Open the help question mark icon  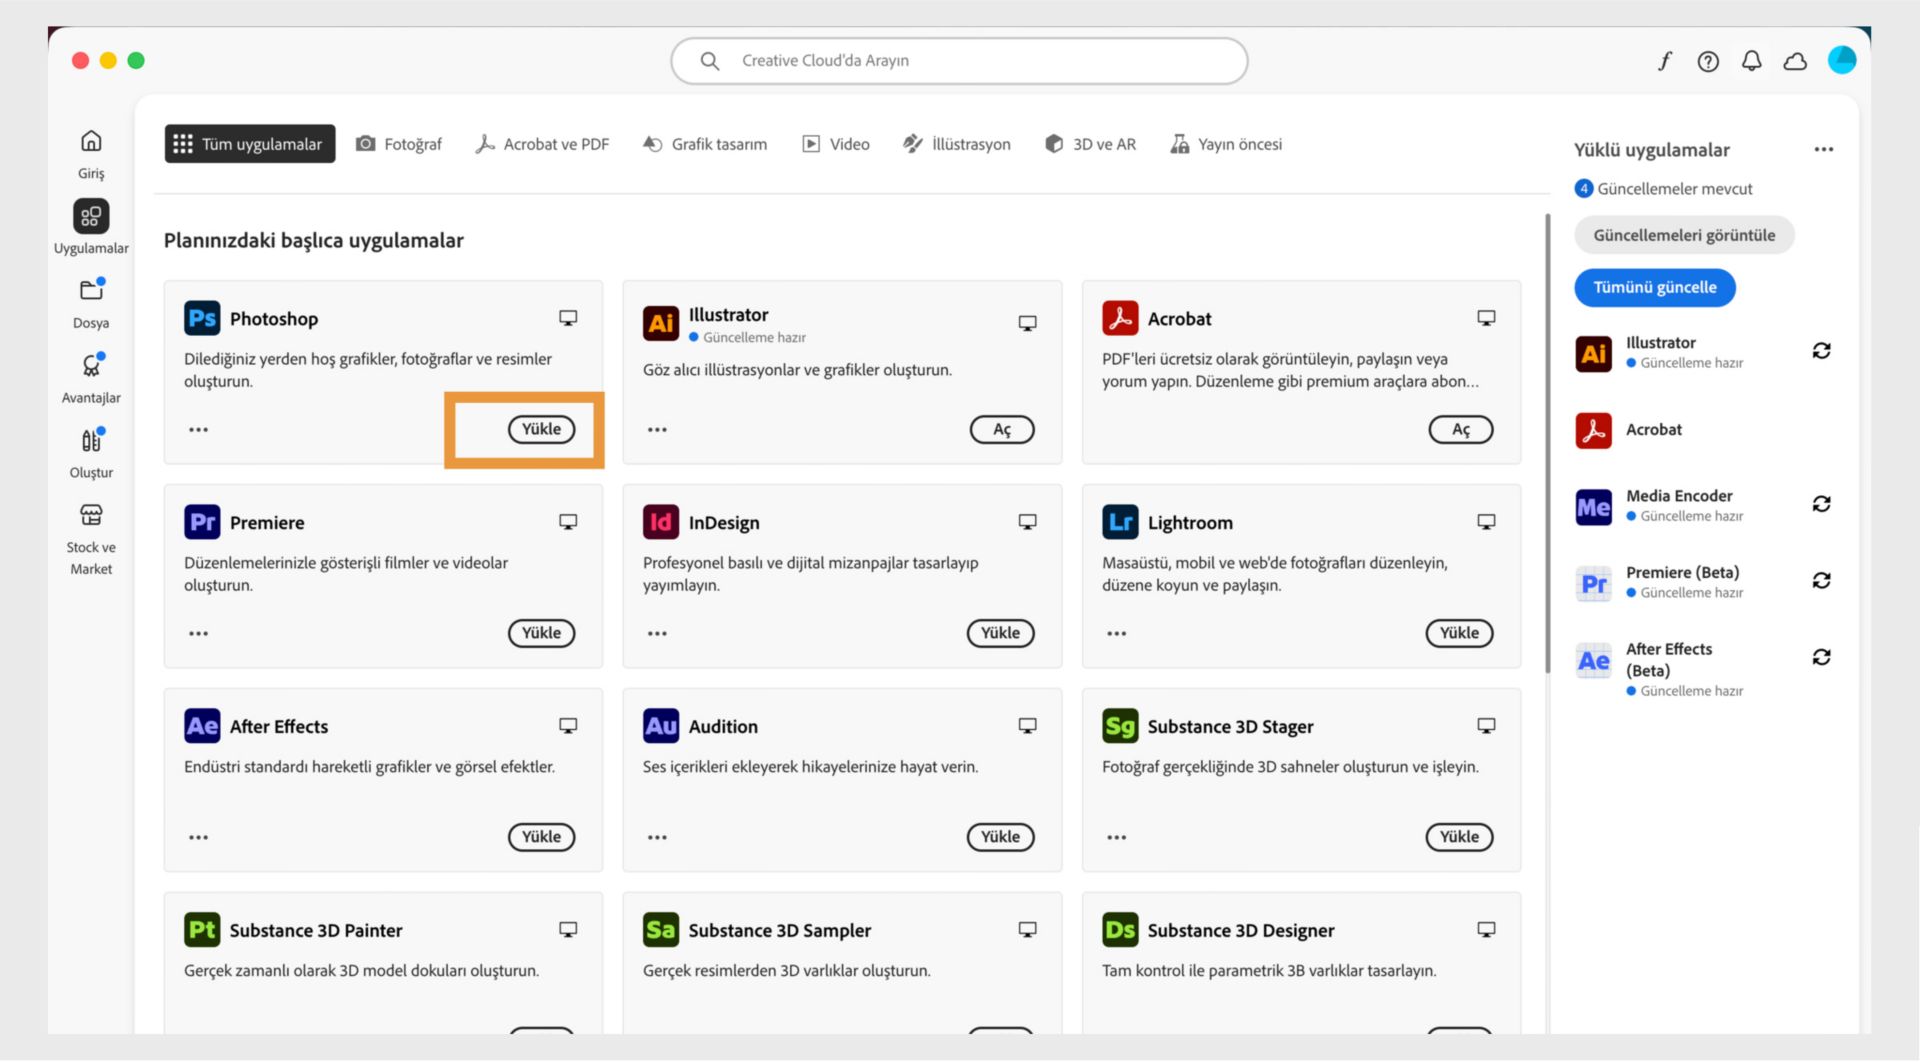[x=1708, y=61]
